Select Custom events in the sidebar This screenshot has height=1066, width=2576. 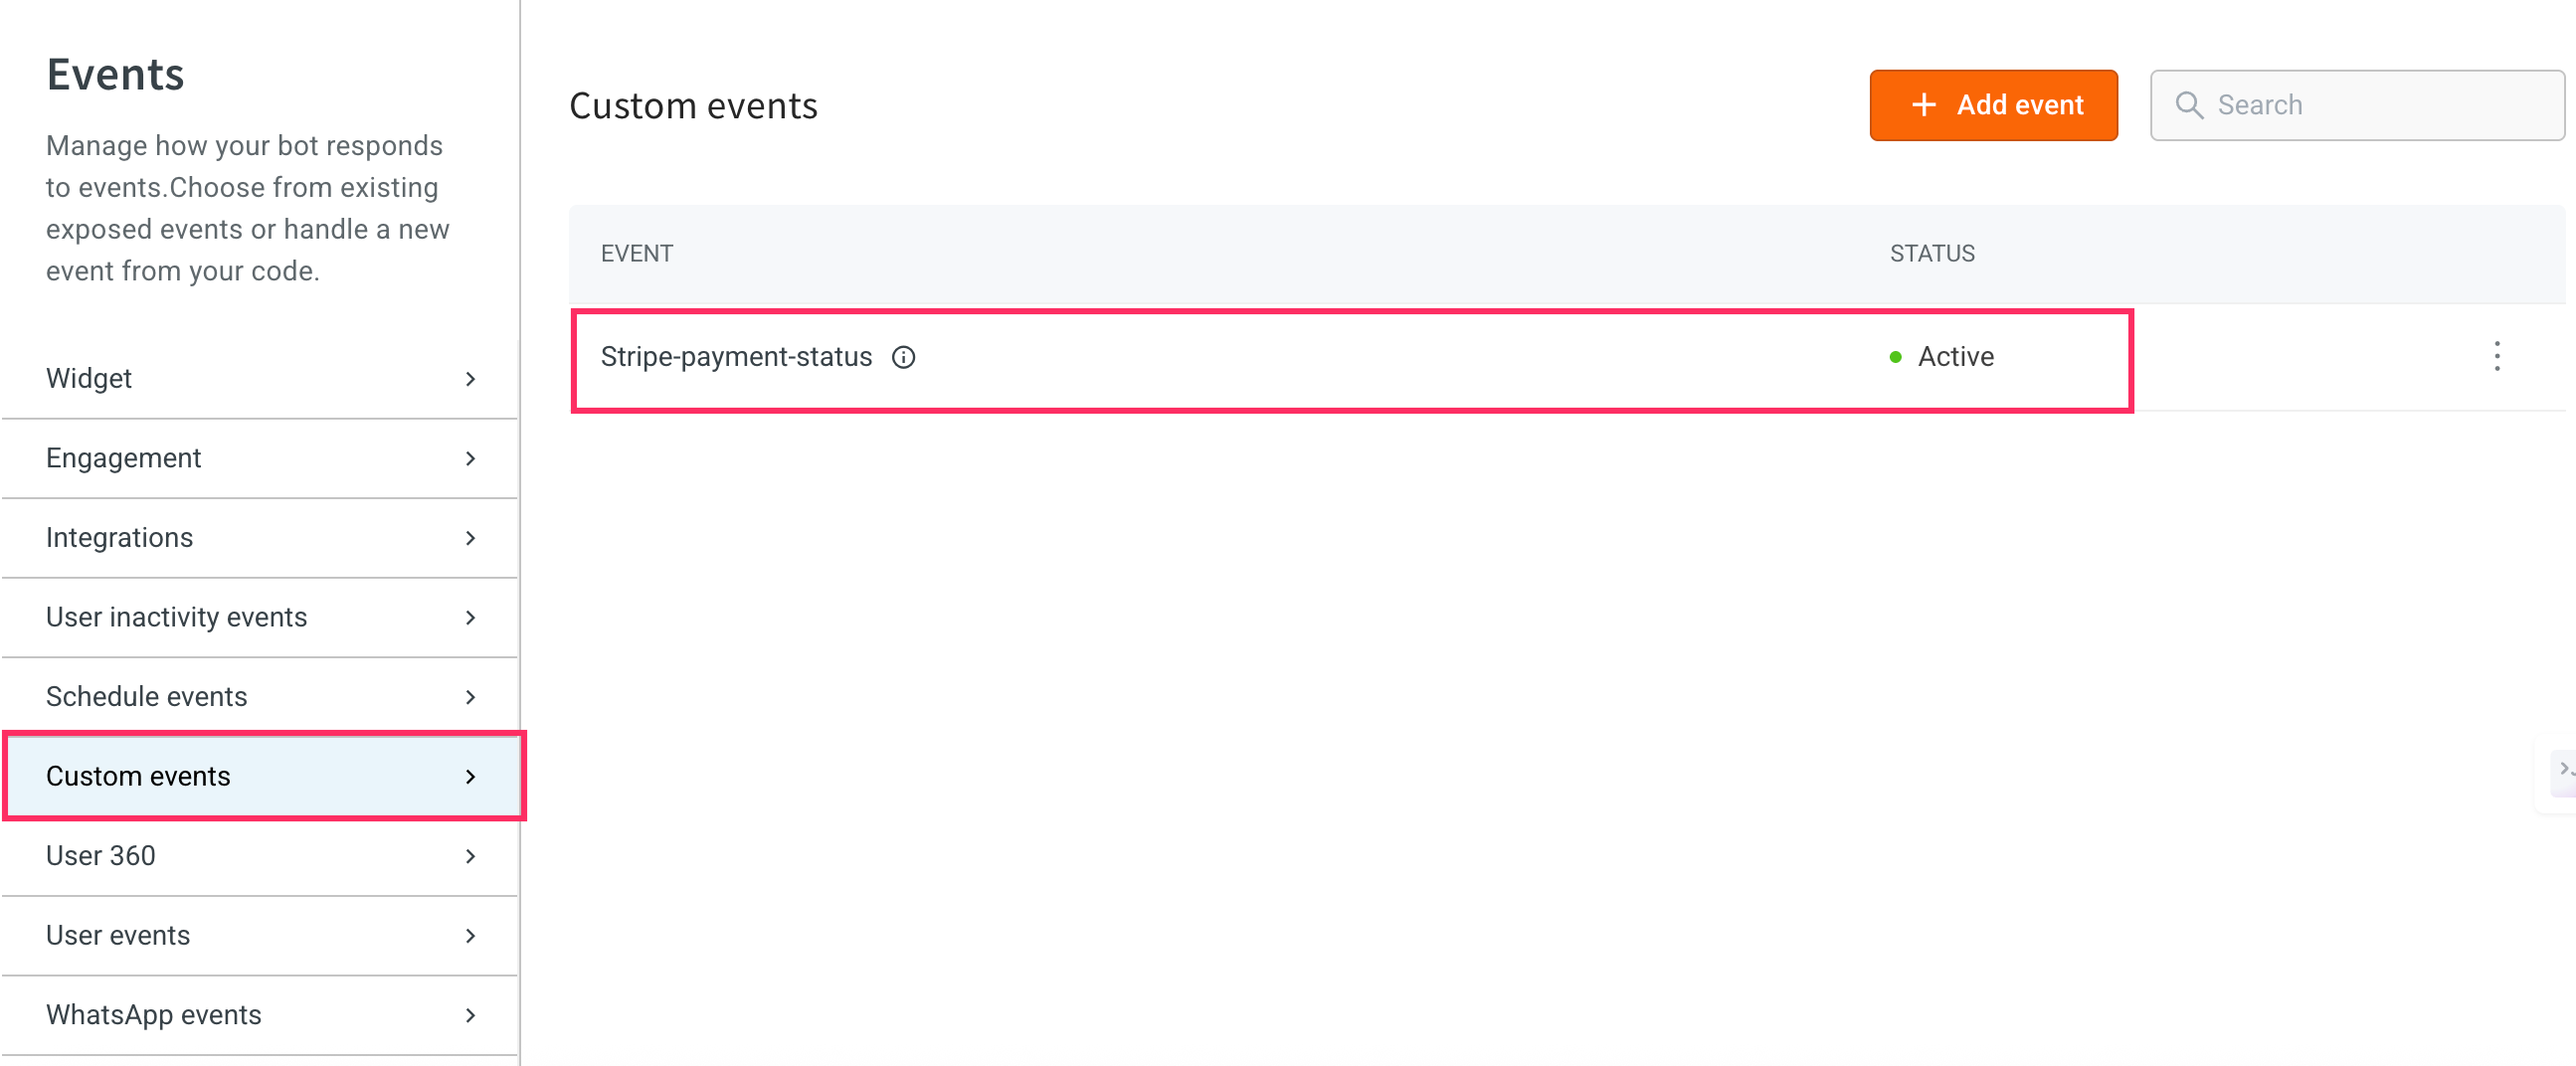(139, 776)
